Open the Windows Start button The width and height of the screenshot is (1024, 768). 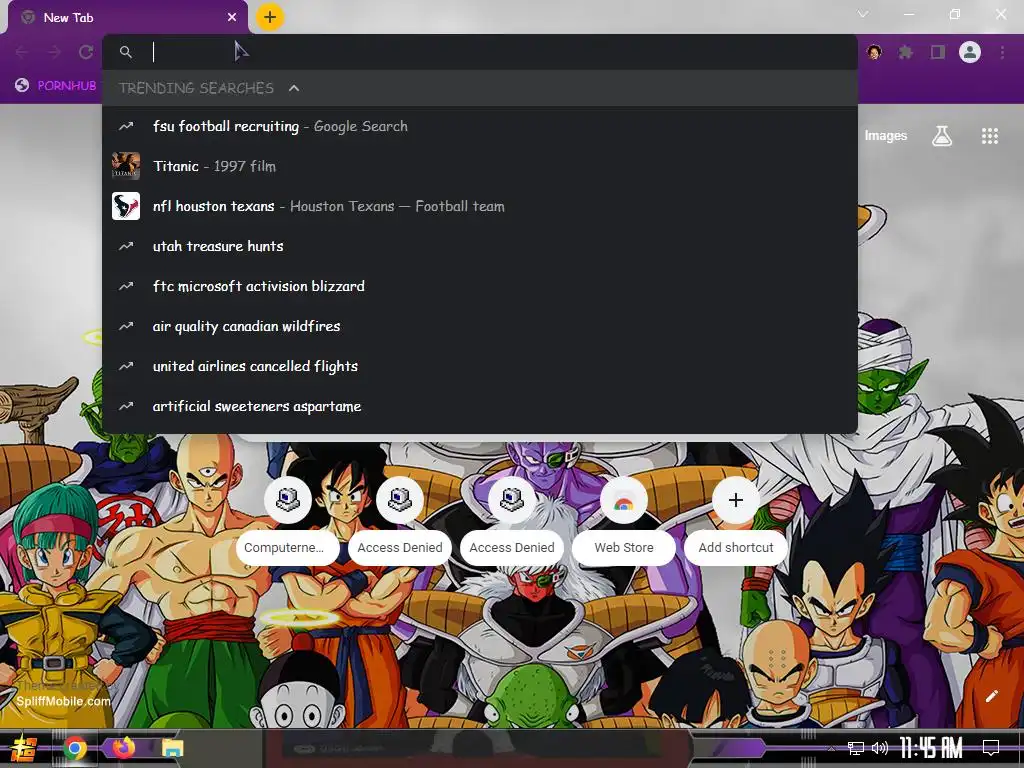[24, 748]
